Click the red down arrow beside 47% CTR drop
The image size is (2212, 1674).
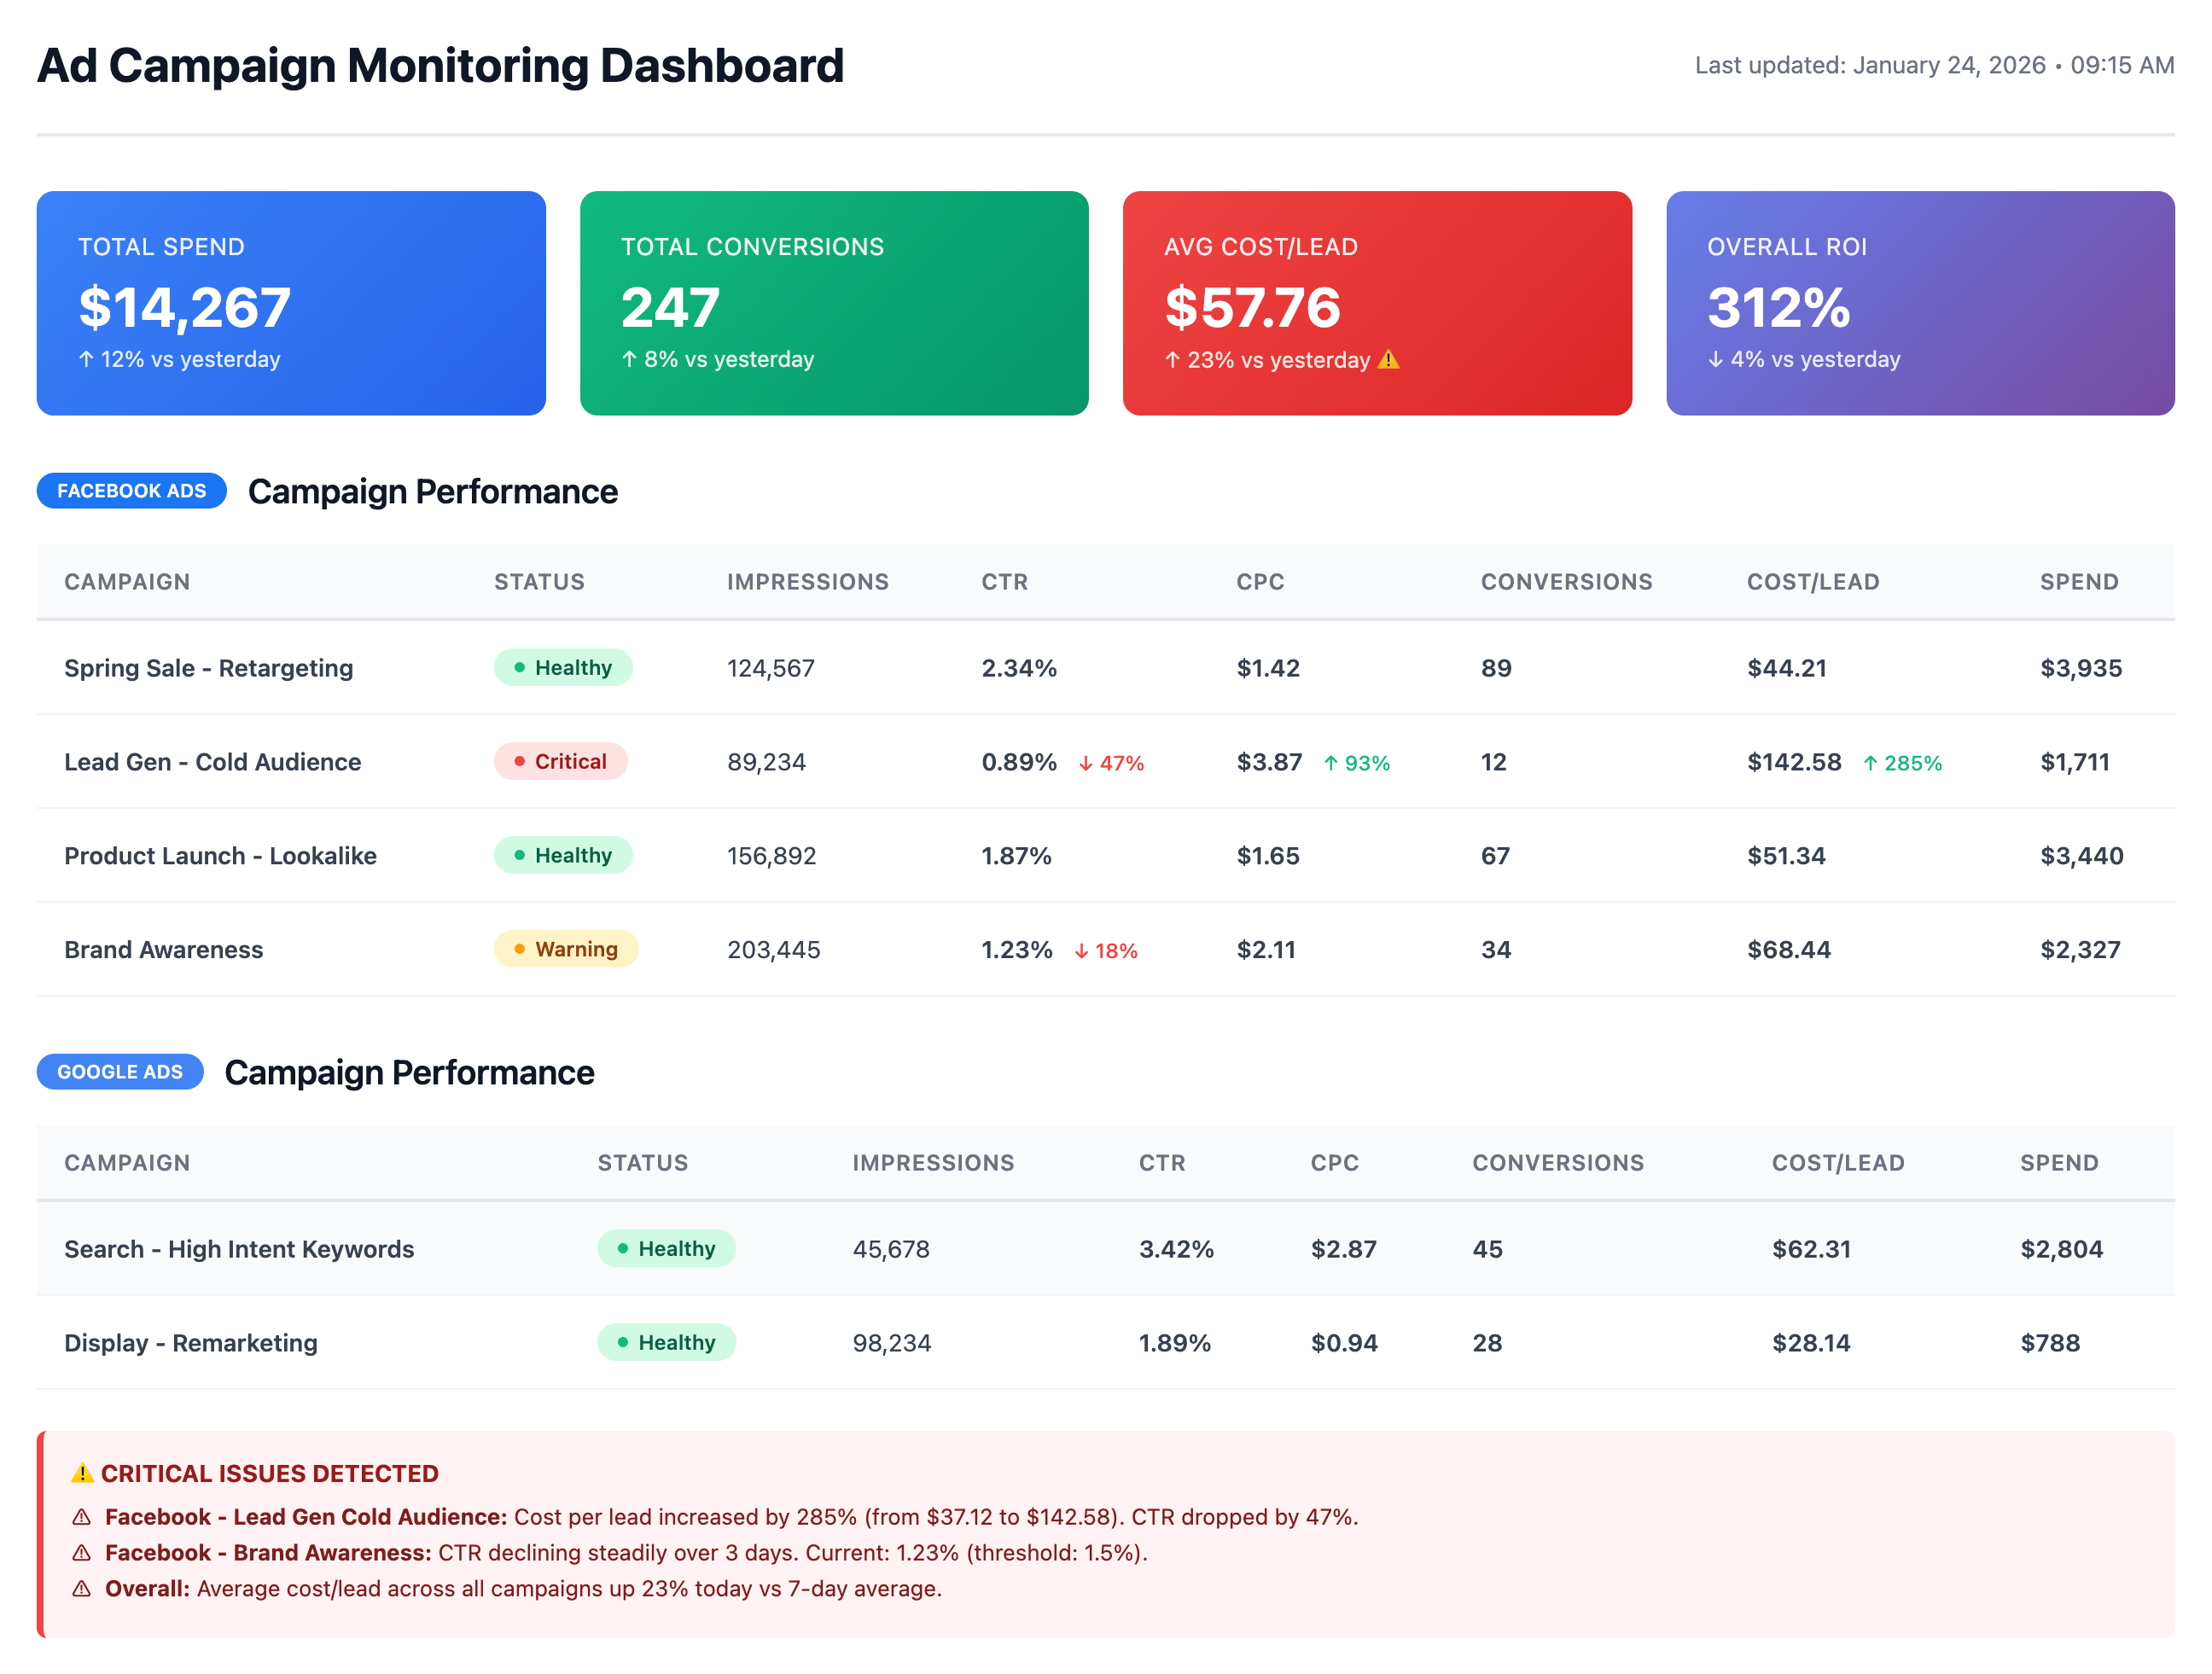click(x=1085, y=762)
